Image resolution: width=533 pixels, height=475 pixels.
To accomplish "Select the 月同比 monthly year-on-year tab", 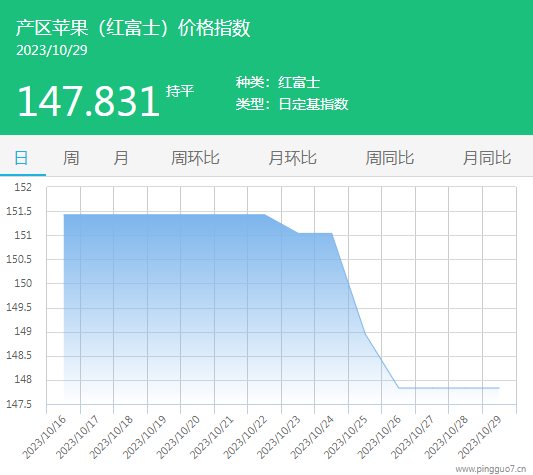I will (x=487, y=158).
